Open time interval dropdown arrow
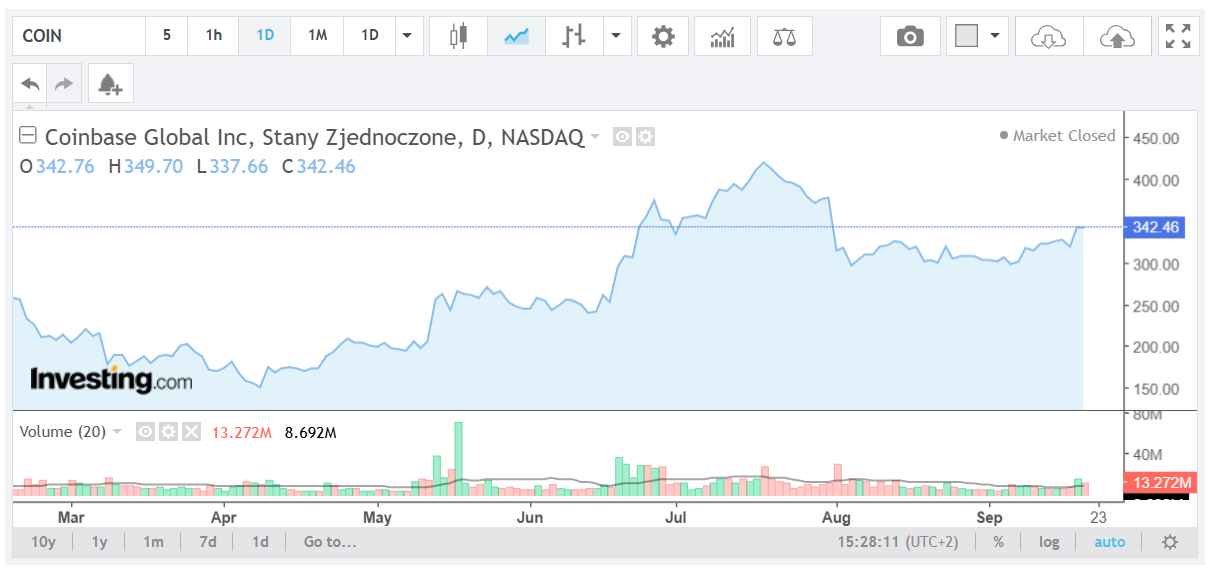The width and height of the screenshot is (1210, 571). click(407, 36)
